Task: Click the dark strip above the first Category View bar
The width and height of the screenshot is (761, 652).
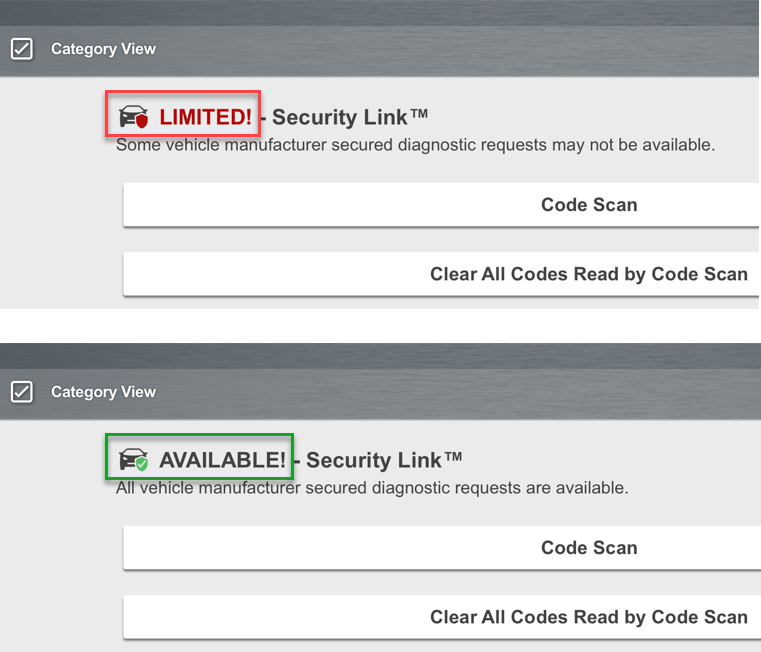Action: pyautogui.click(x=380, y=12)
